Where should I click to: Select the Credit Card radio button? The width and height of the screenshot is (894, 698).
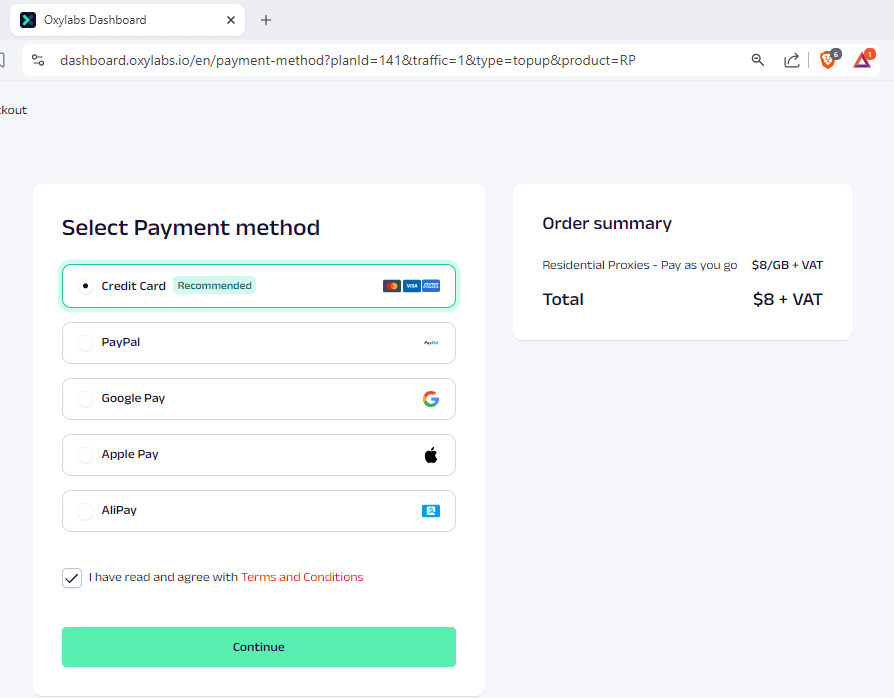[x=85, y=286]
